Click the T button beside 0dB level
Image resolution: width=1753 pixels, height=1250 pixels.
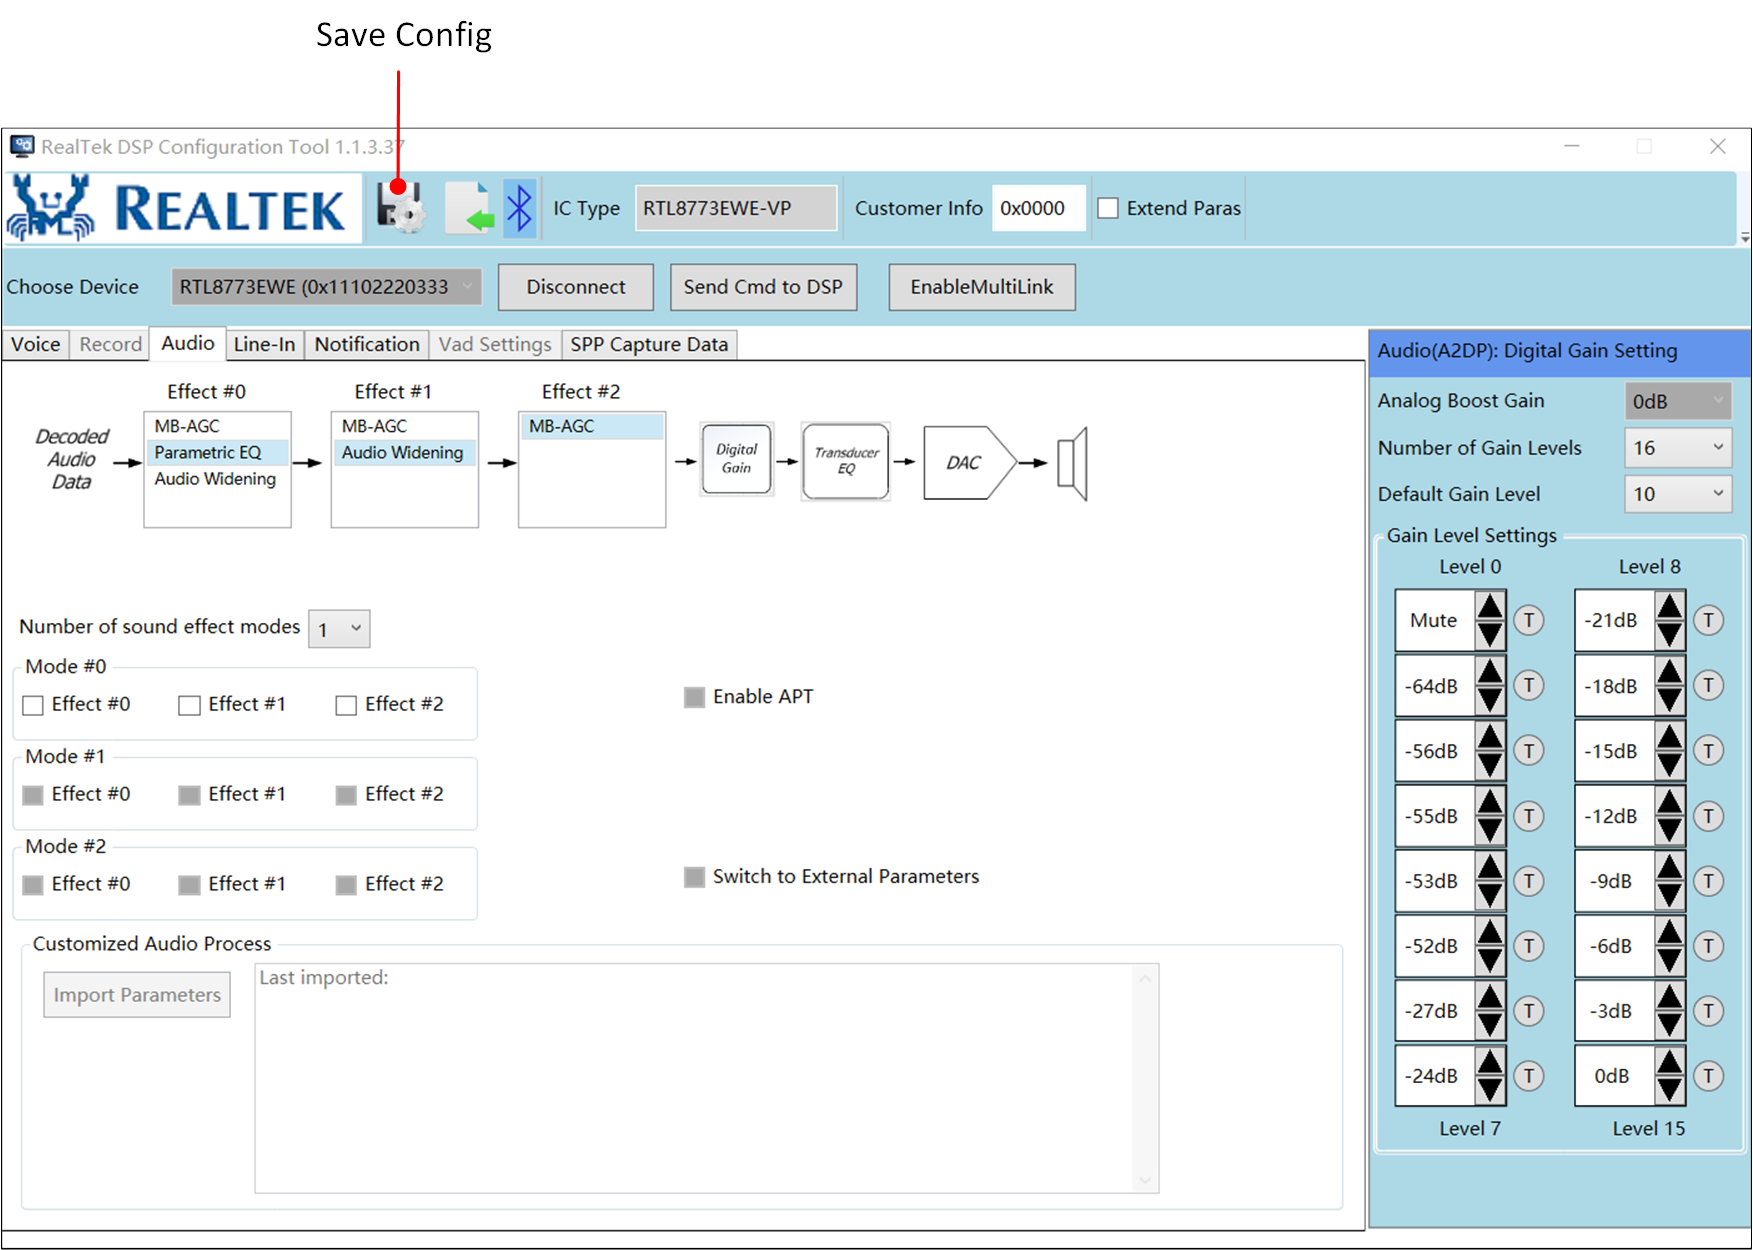coord(1708,1076)
